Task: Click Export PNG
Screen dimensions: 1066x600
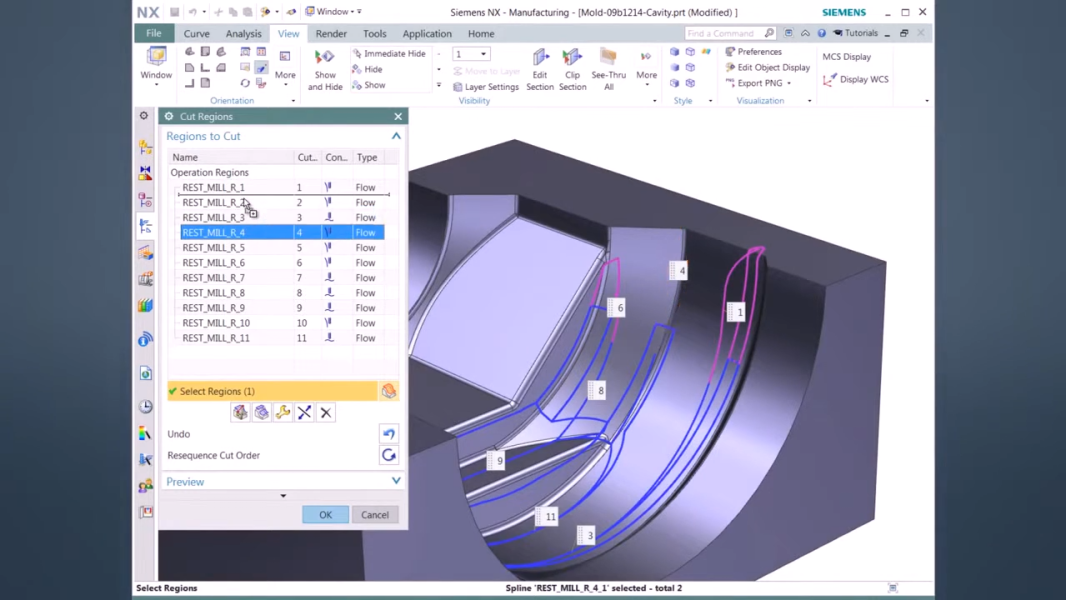Action: (754, 83)
